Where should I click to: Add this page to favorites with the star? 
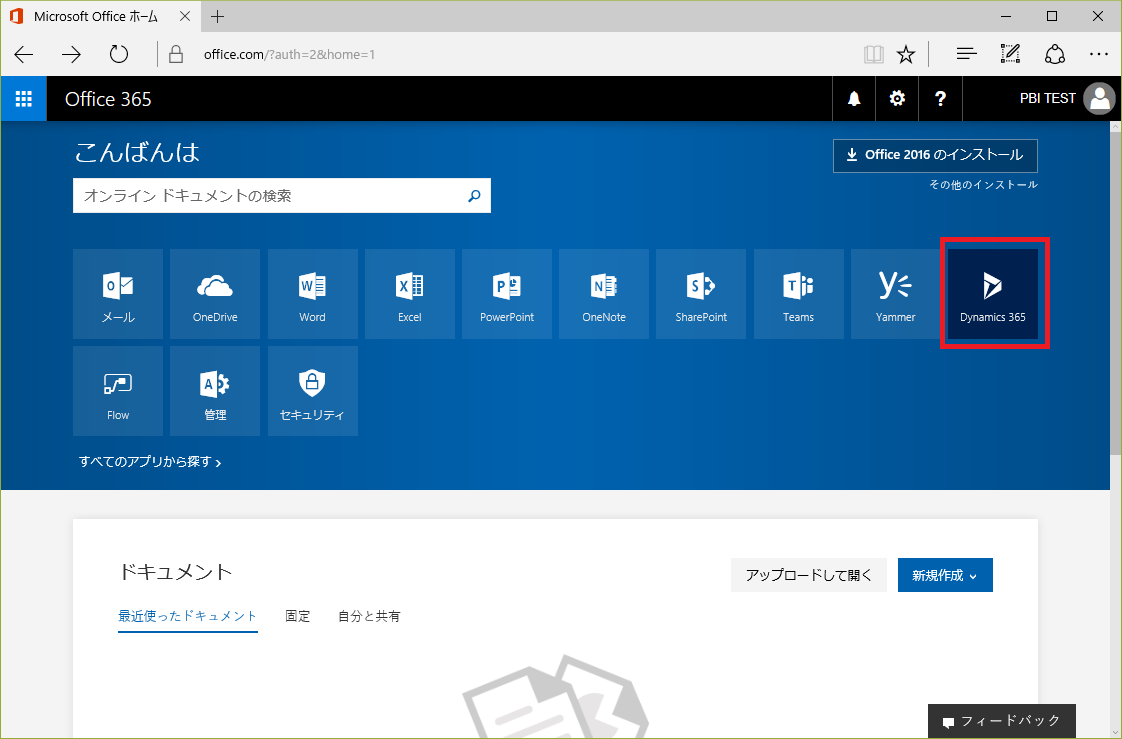coord(906,54)
